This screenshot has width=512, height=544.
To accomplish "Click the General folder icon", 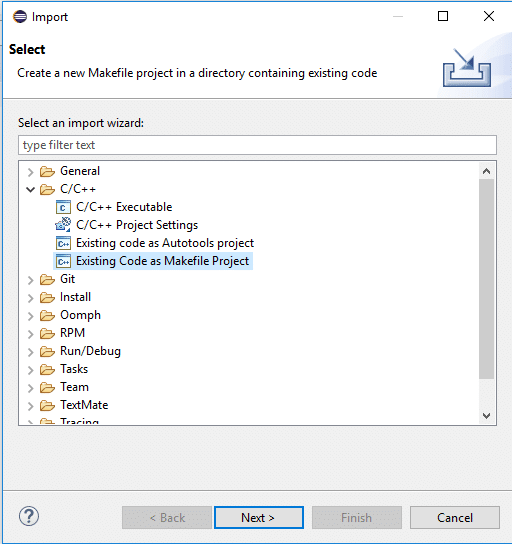I will point(47,171).
